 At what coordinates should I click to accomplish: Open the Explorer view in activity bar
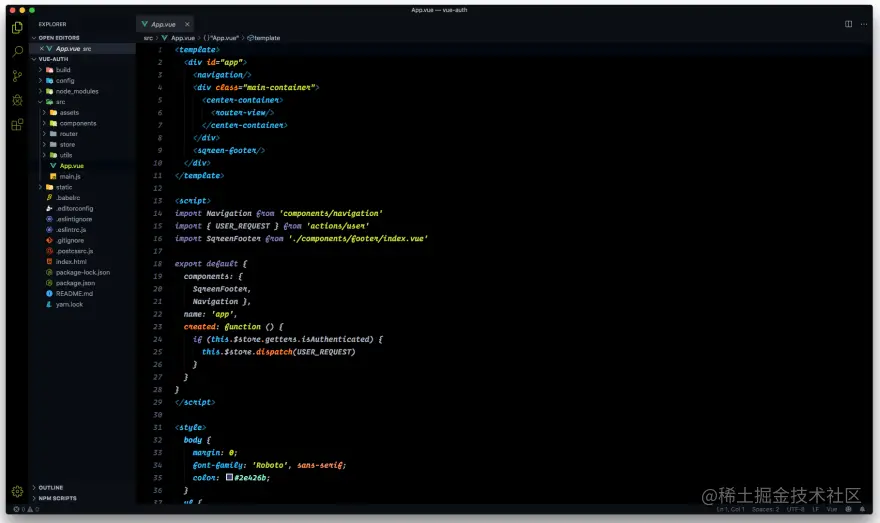pyautogui.click(x=17, y=27)
